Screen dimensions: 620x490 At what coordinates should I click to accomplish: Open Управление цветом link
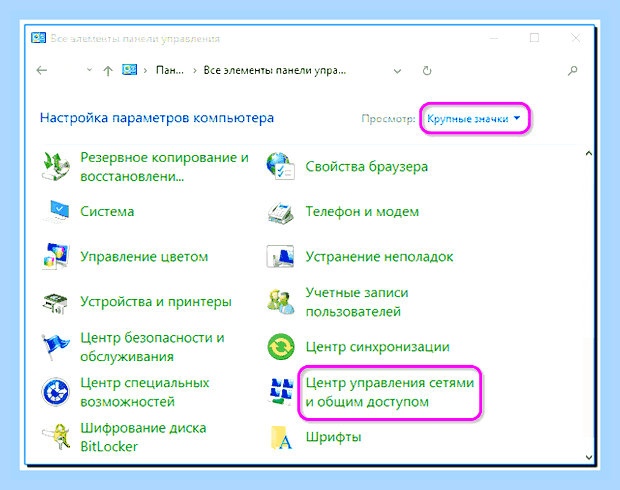coord(144,257)
